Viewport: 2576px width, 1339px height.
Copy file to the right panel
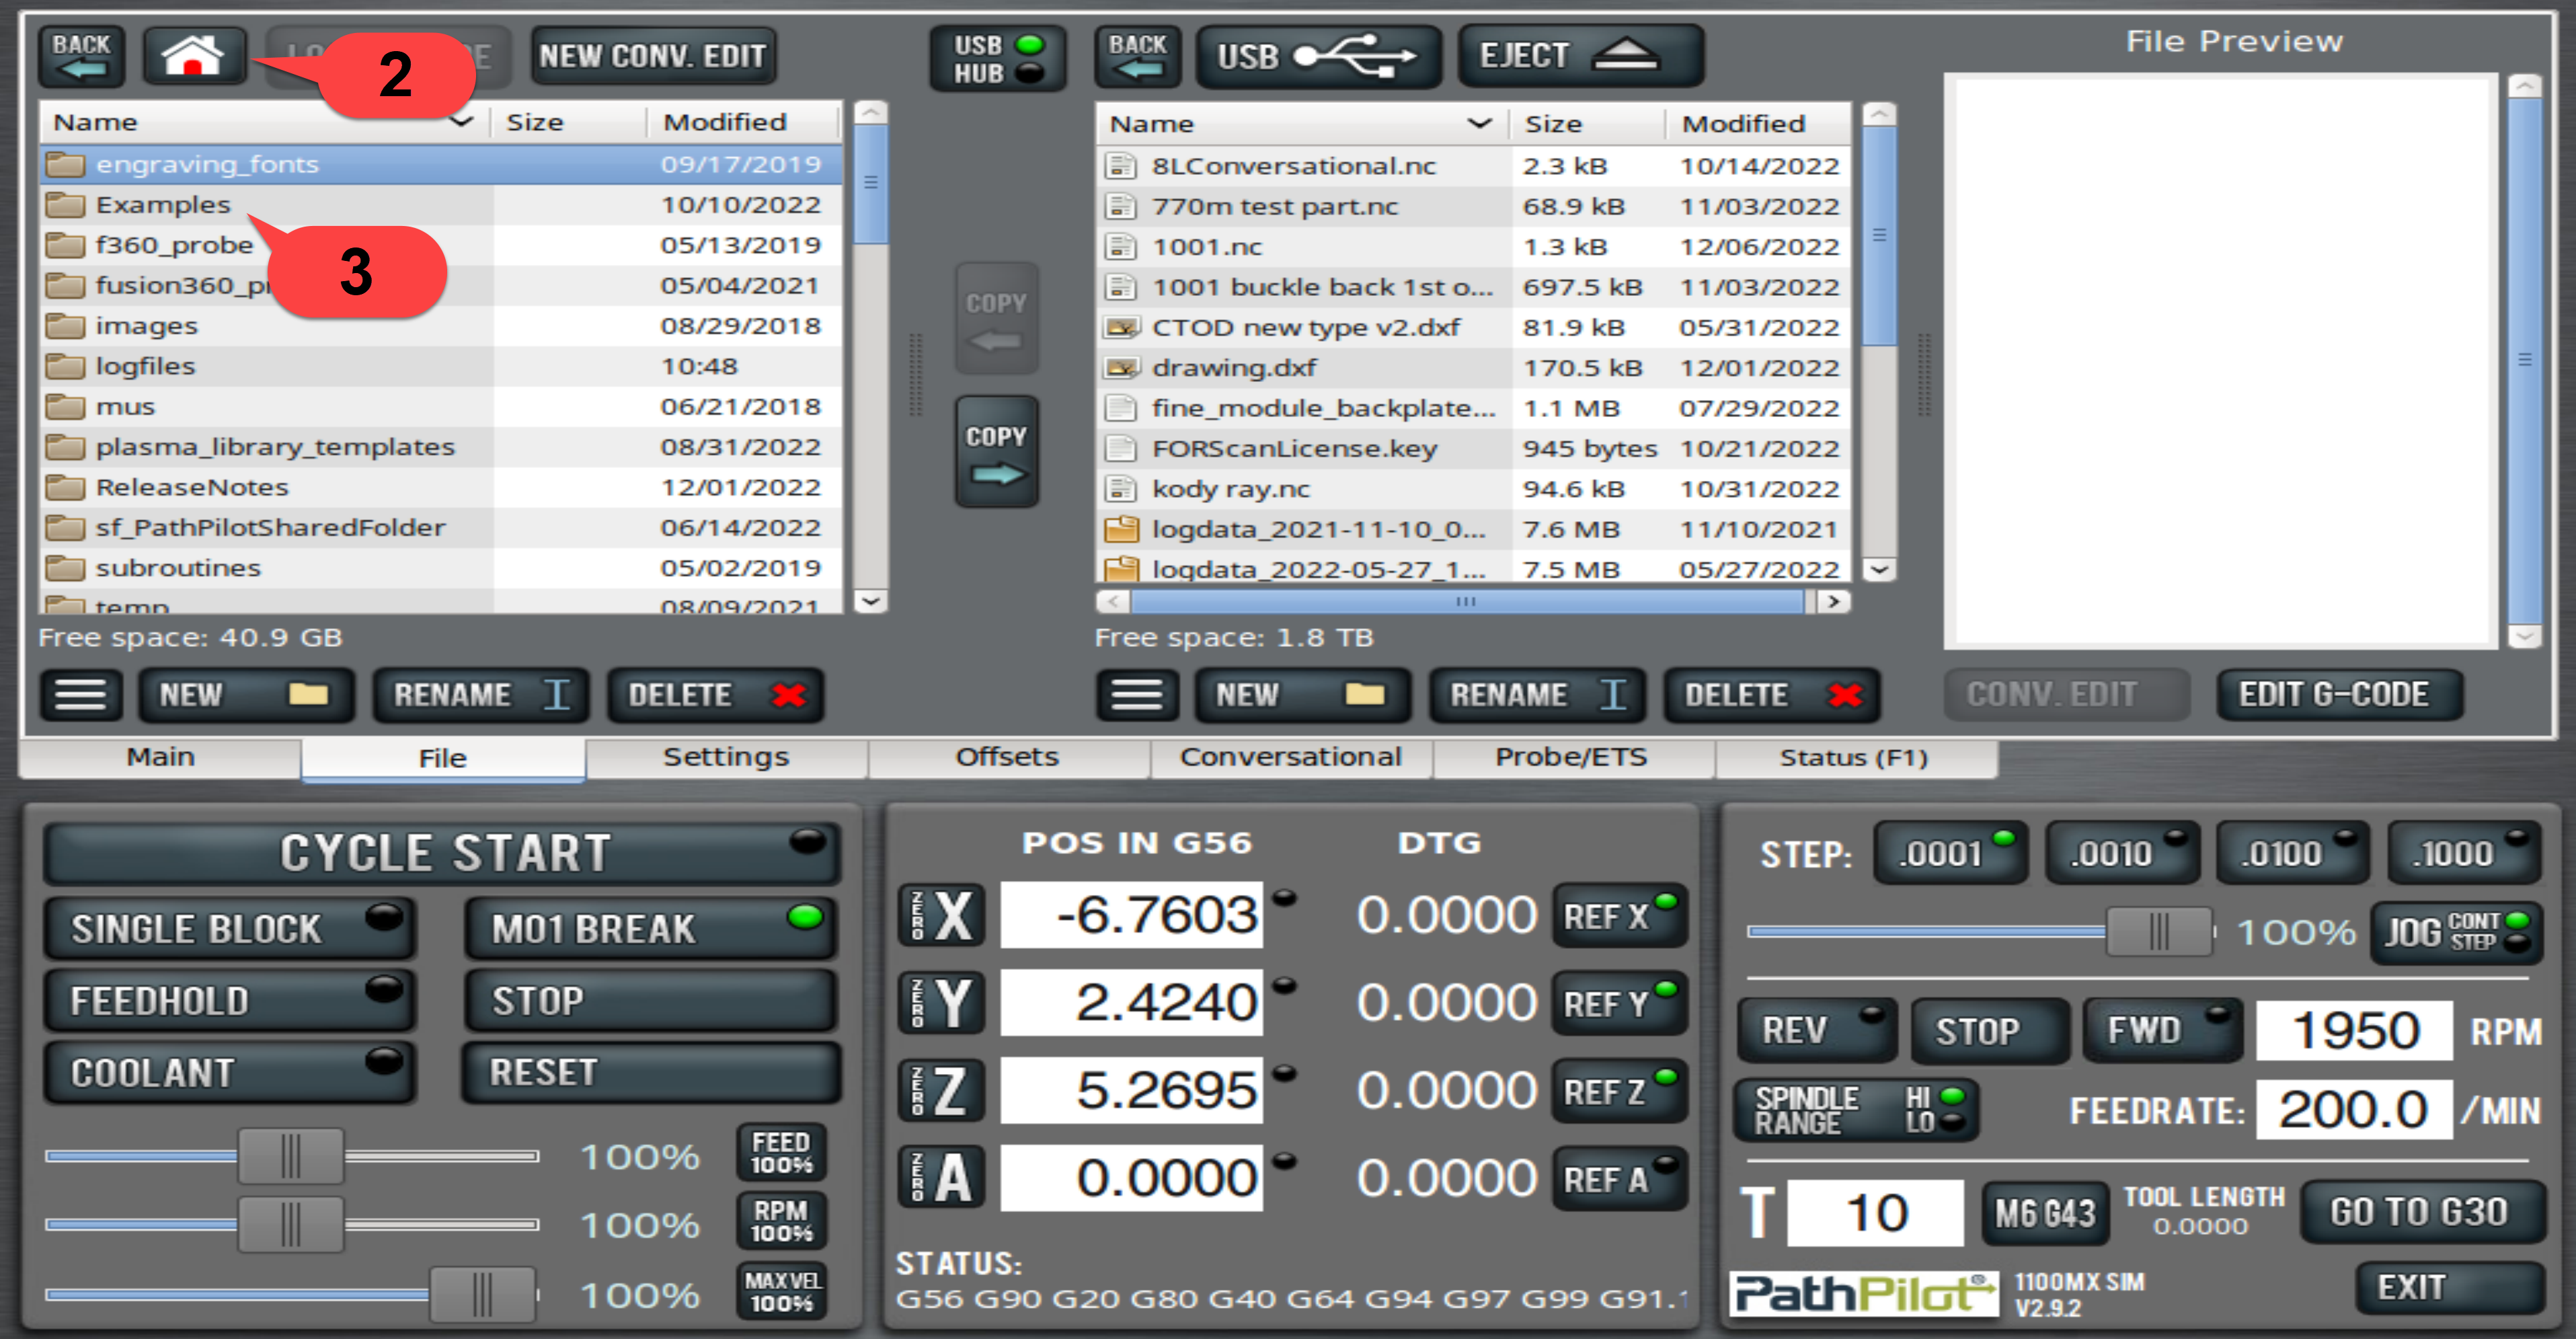[996, 452]
